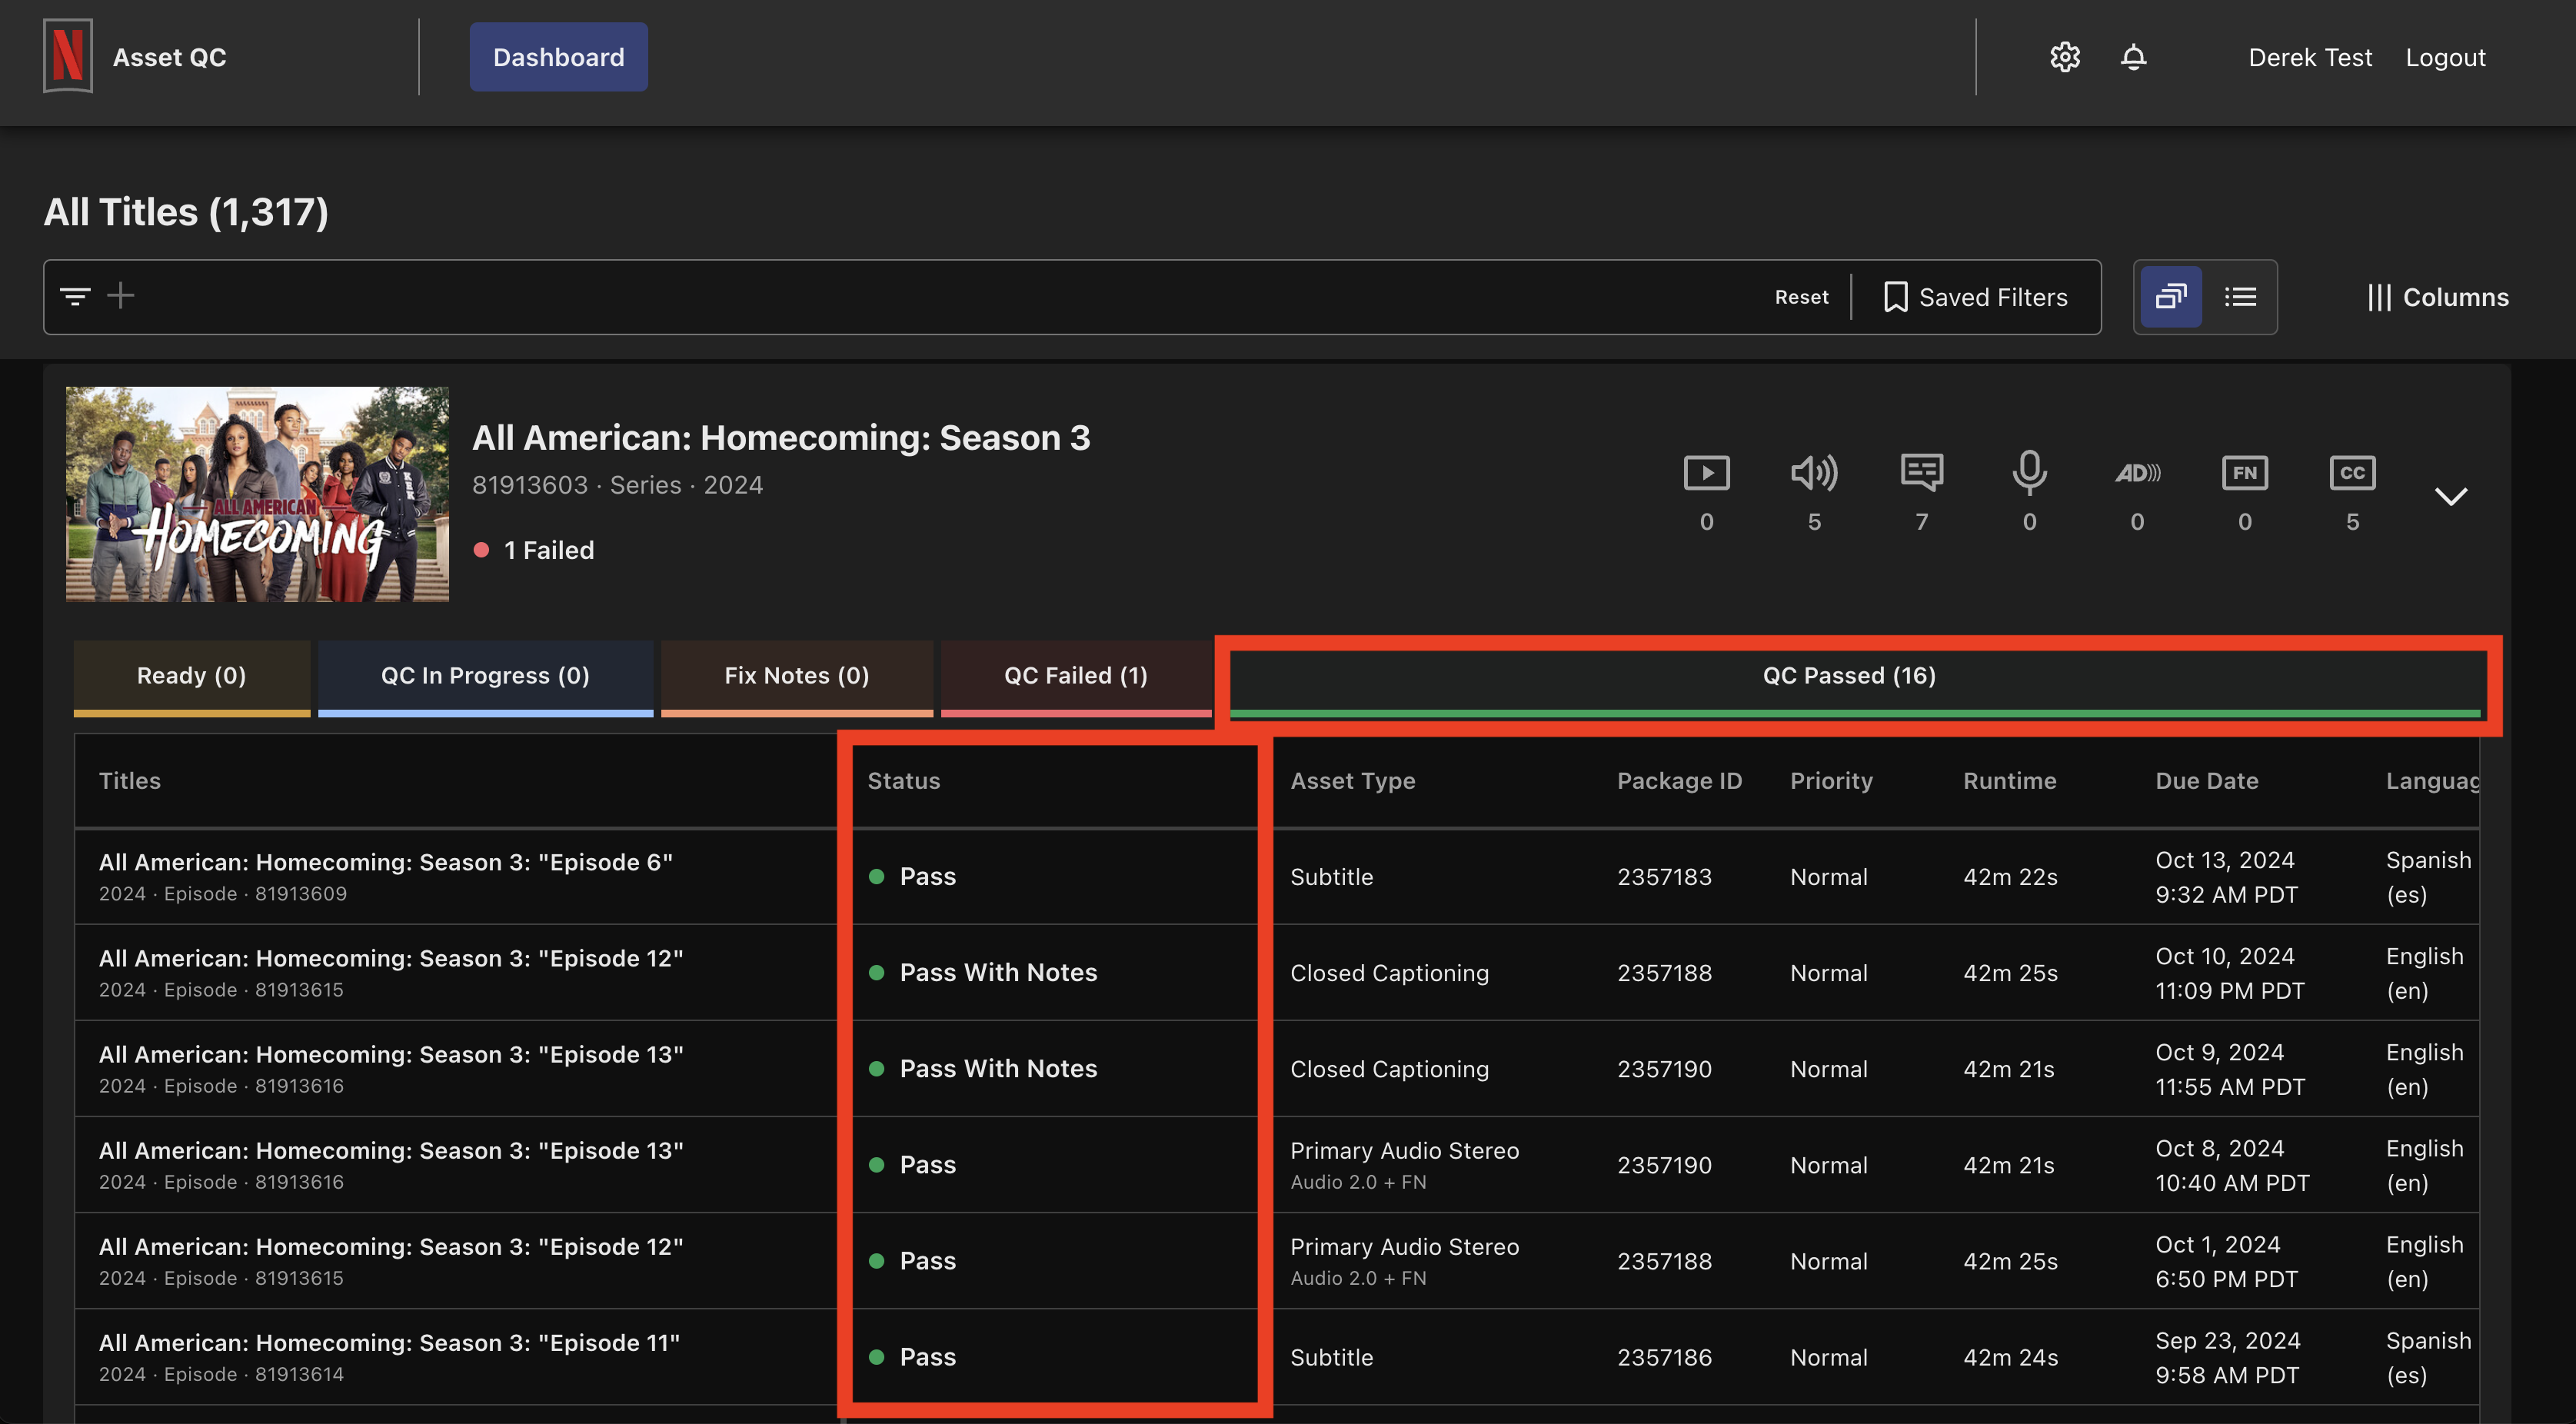Viewport: 2576px width, 1424px height.
Task: Click the Netflix logo icon
Action: point(68,56)
